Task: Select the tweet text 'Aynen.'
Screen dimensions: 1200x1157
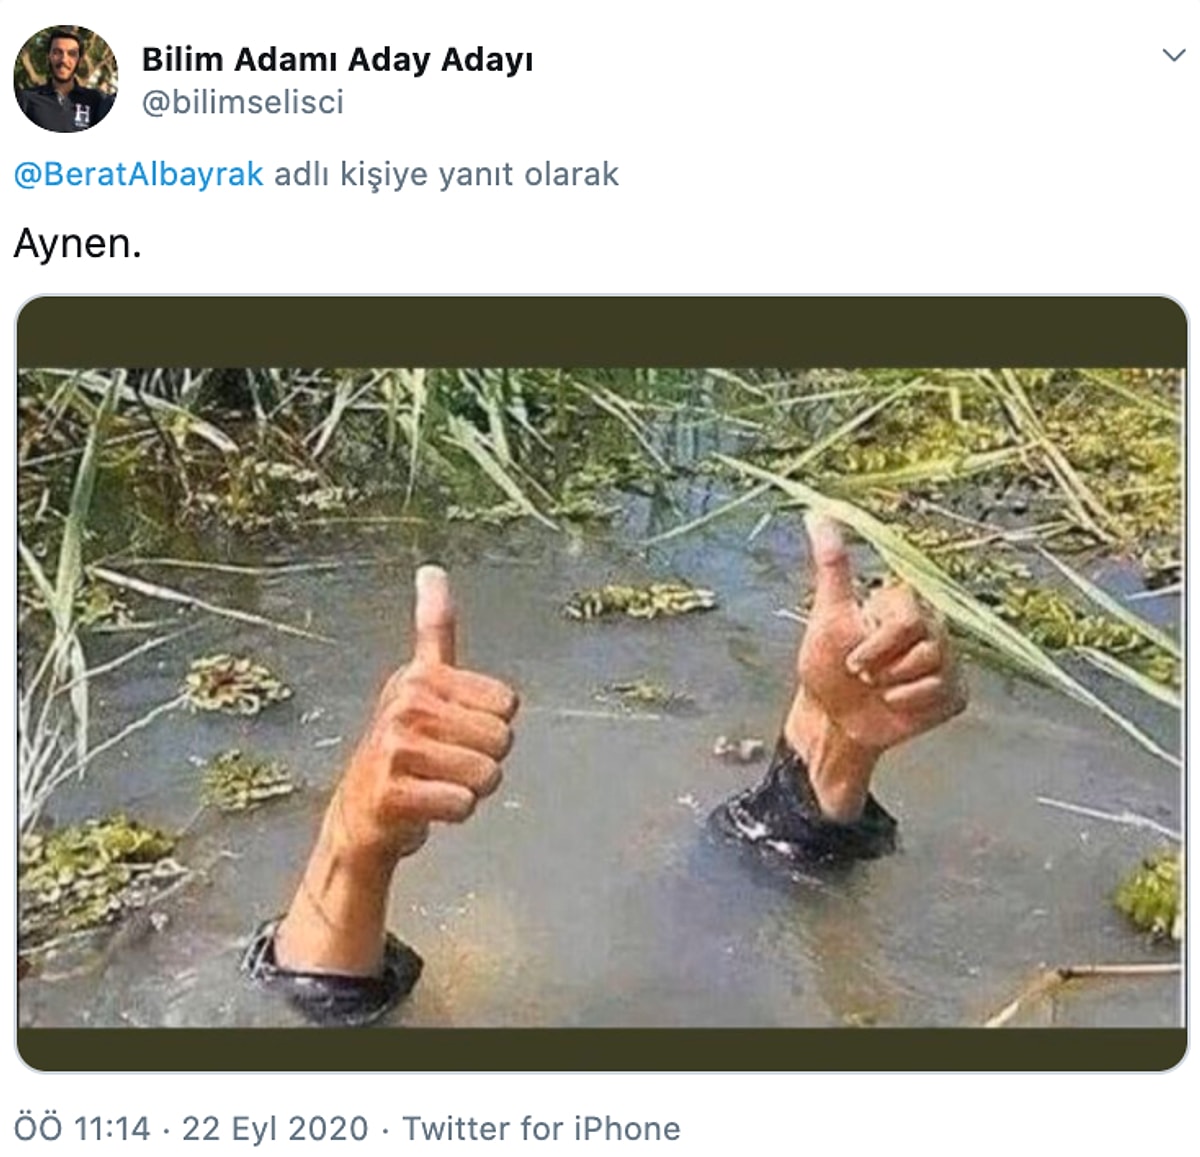Action: 77,243
